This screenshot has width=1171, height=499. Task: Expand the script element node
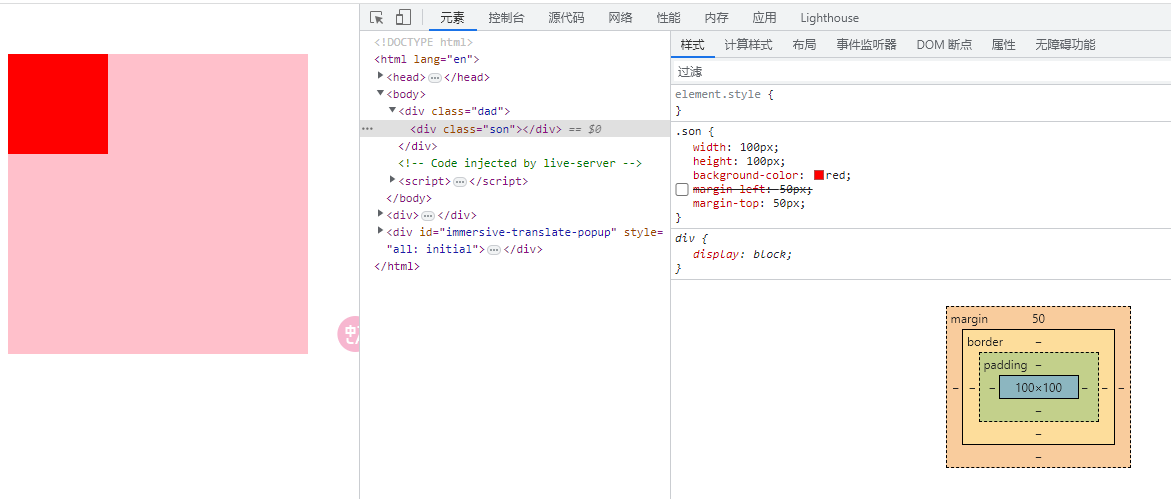(392, 180)
